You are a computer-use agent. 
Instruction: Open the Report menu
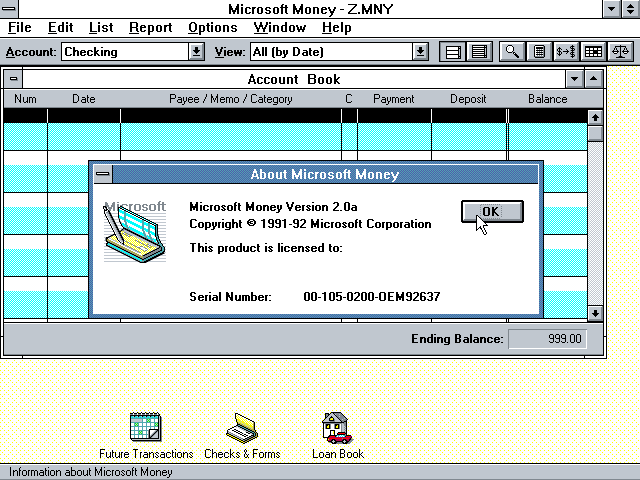150,27
